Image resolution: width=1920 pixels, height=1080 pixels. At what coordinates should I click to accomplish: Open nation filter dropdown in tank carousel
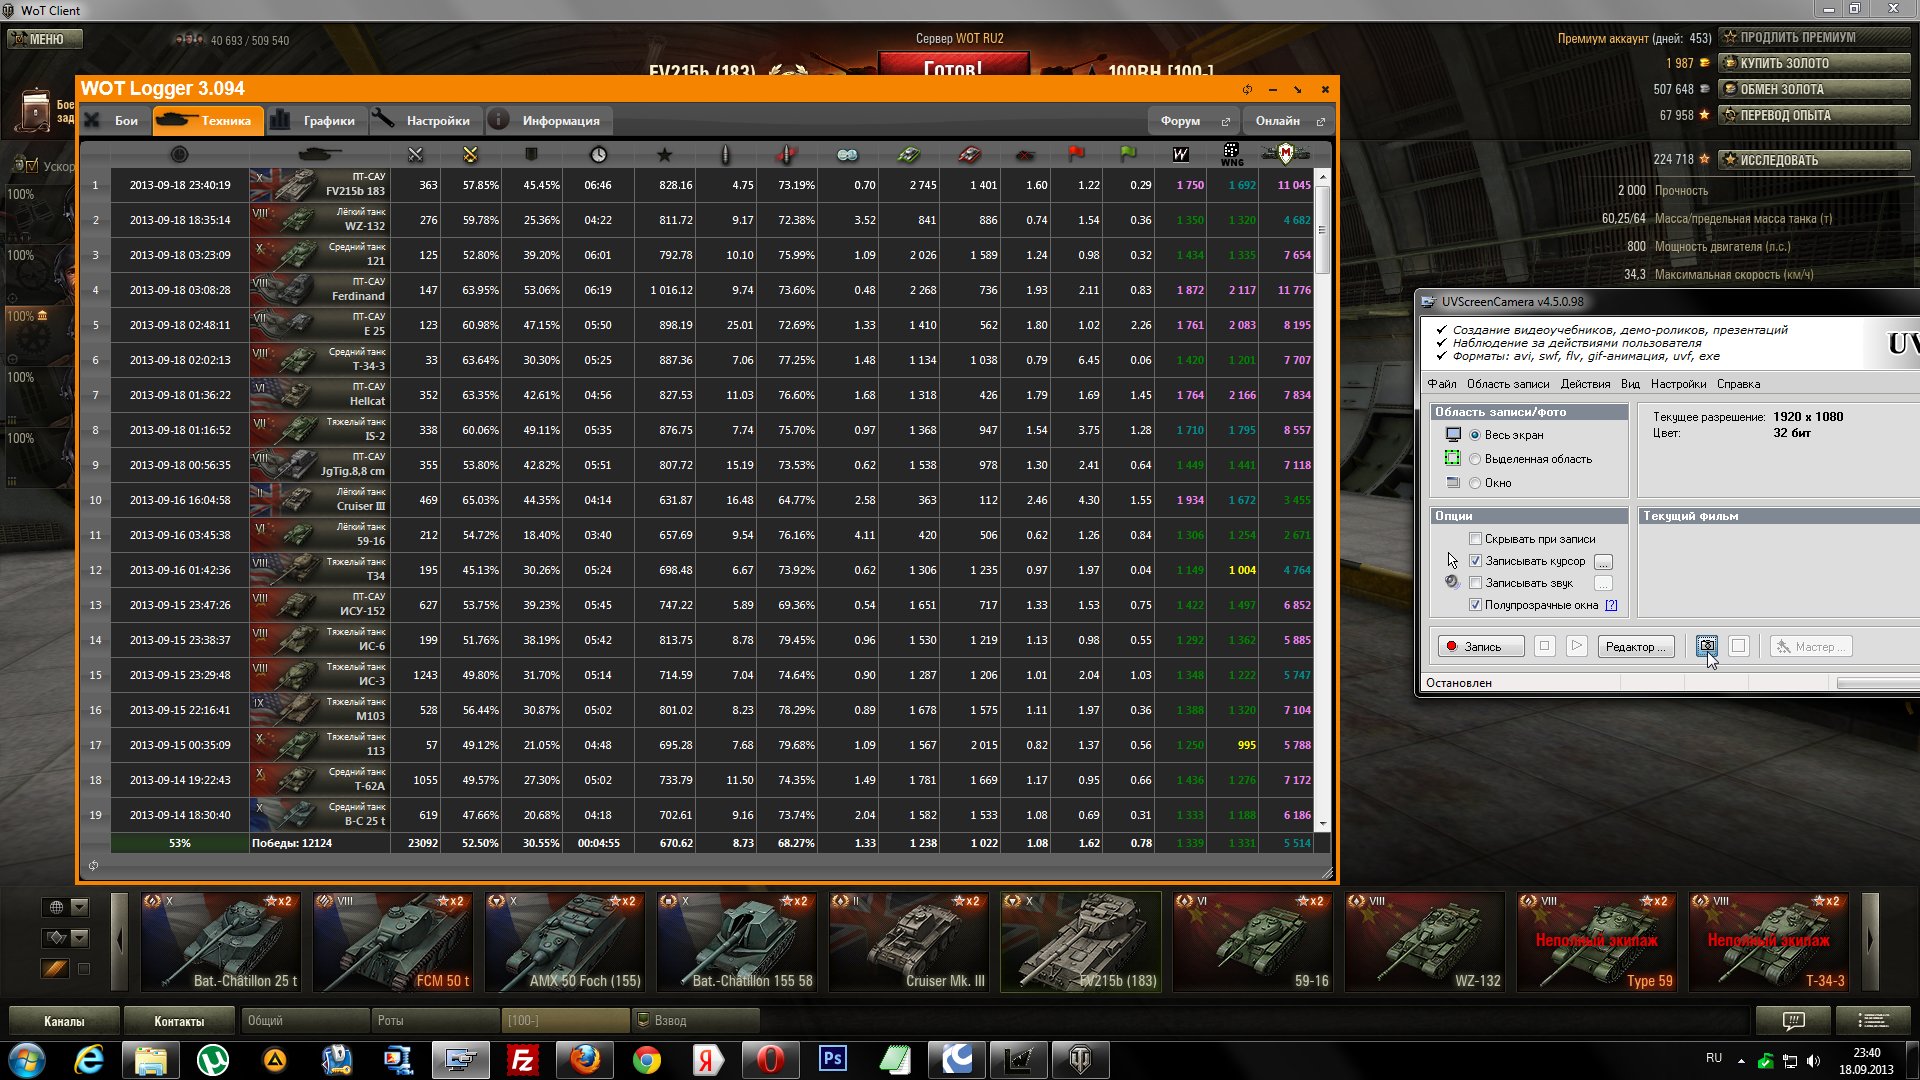tap(80, 907)
